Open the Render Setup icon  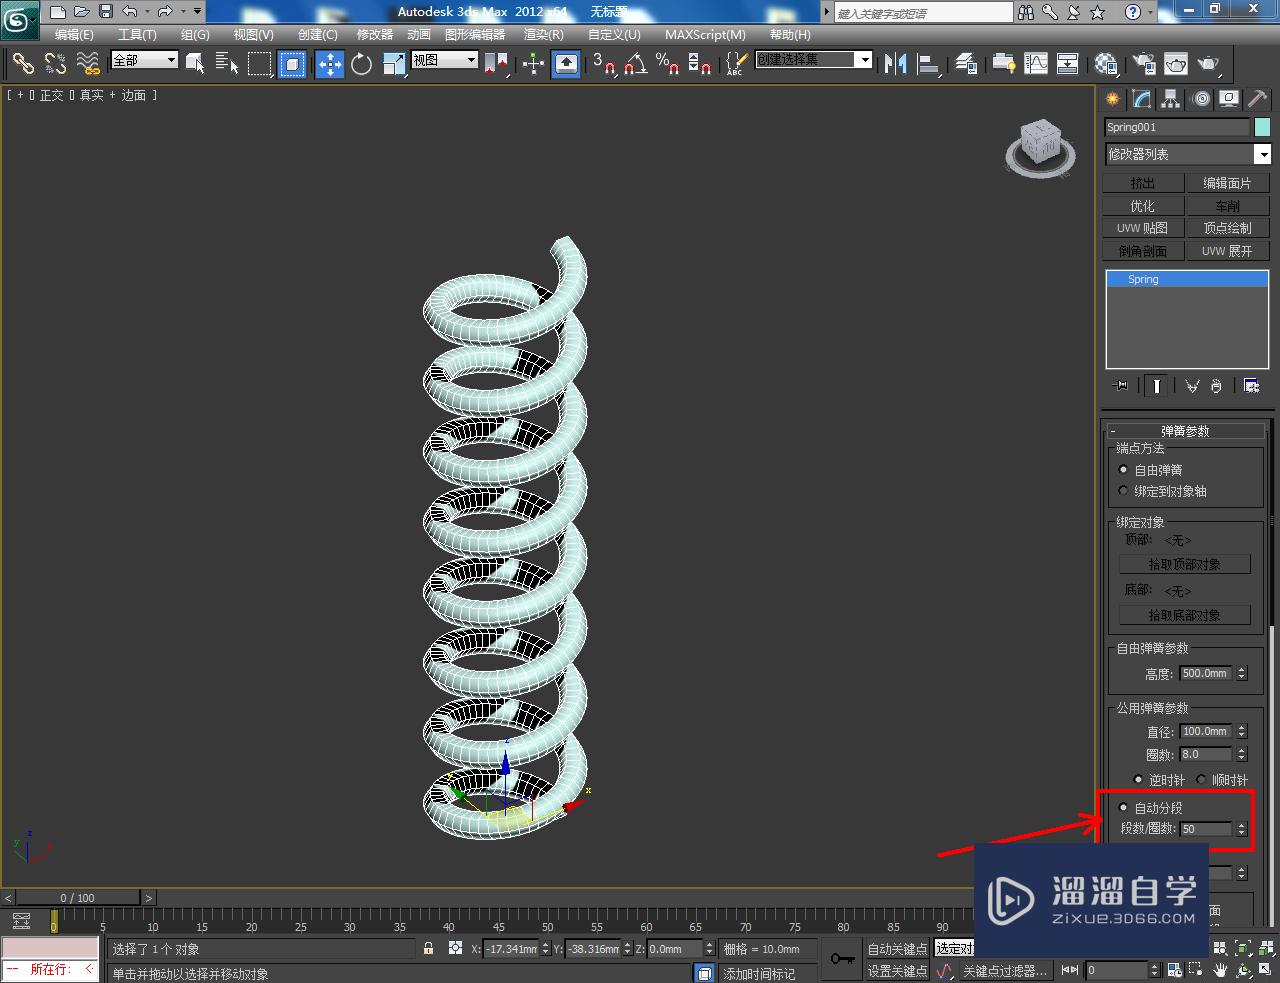click(1143, 64)
